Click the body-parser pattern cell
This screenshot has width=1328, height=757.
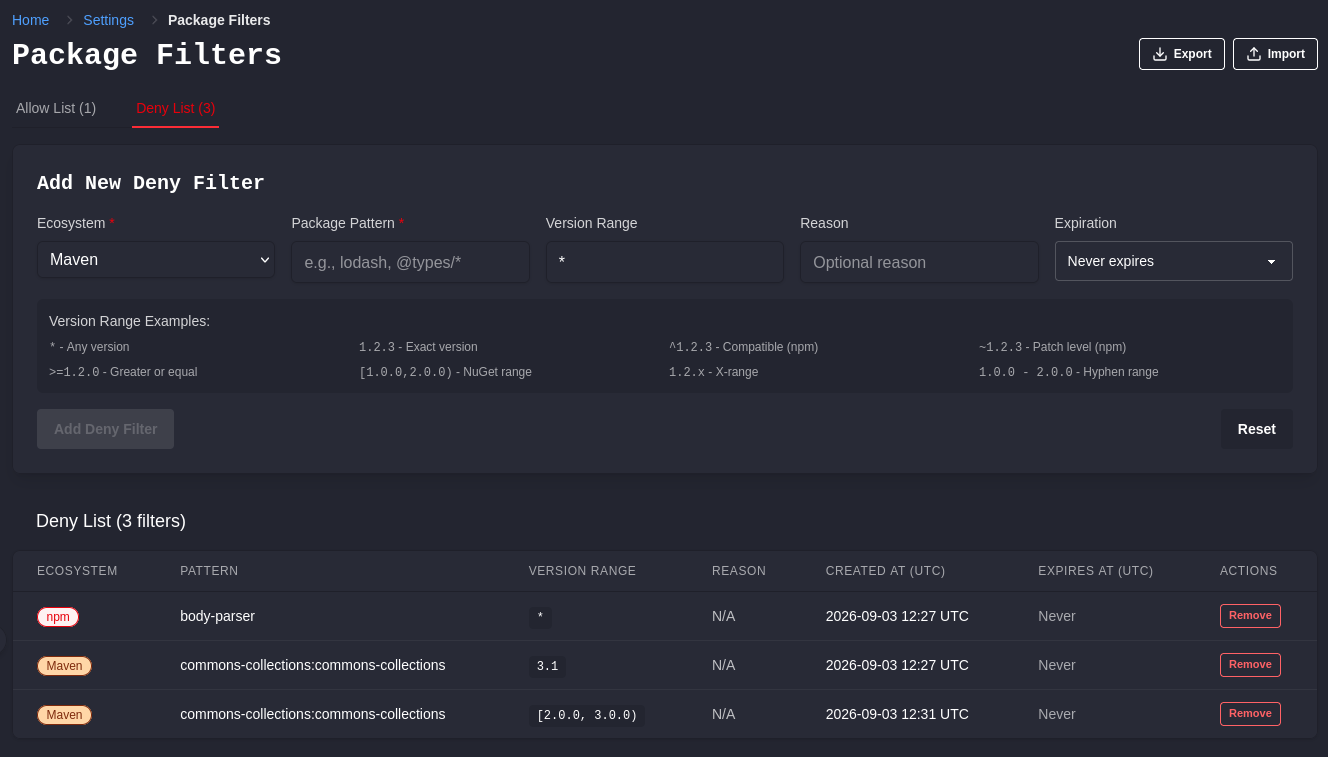pyautogui.click(x=217, y=616)
